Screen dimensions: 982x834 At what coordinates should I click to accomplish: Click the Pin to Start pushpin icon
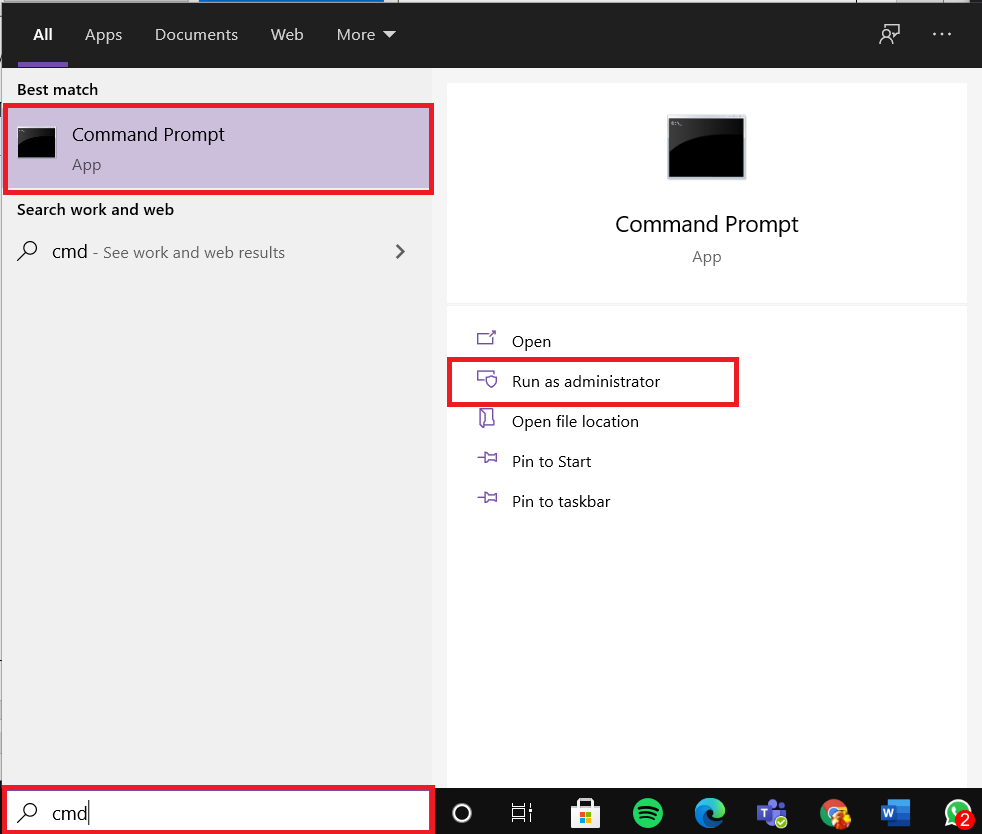(488, 461)
